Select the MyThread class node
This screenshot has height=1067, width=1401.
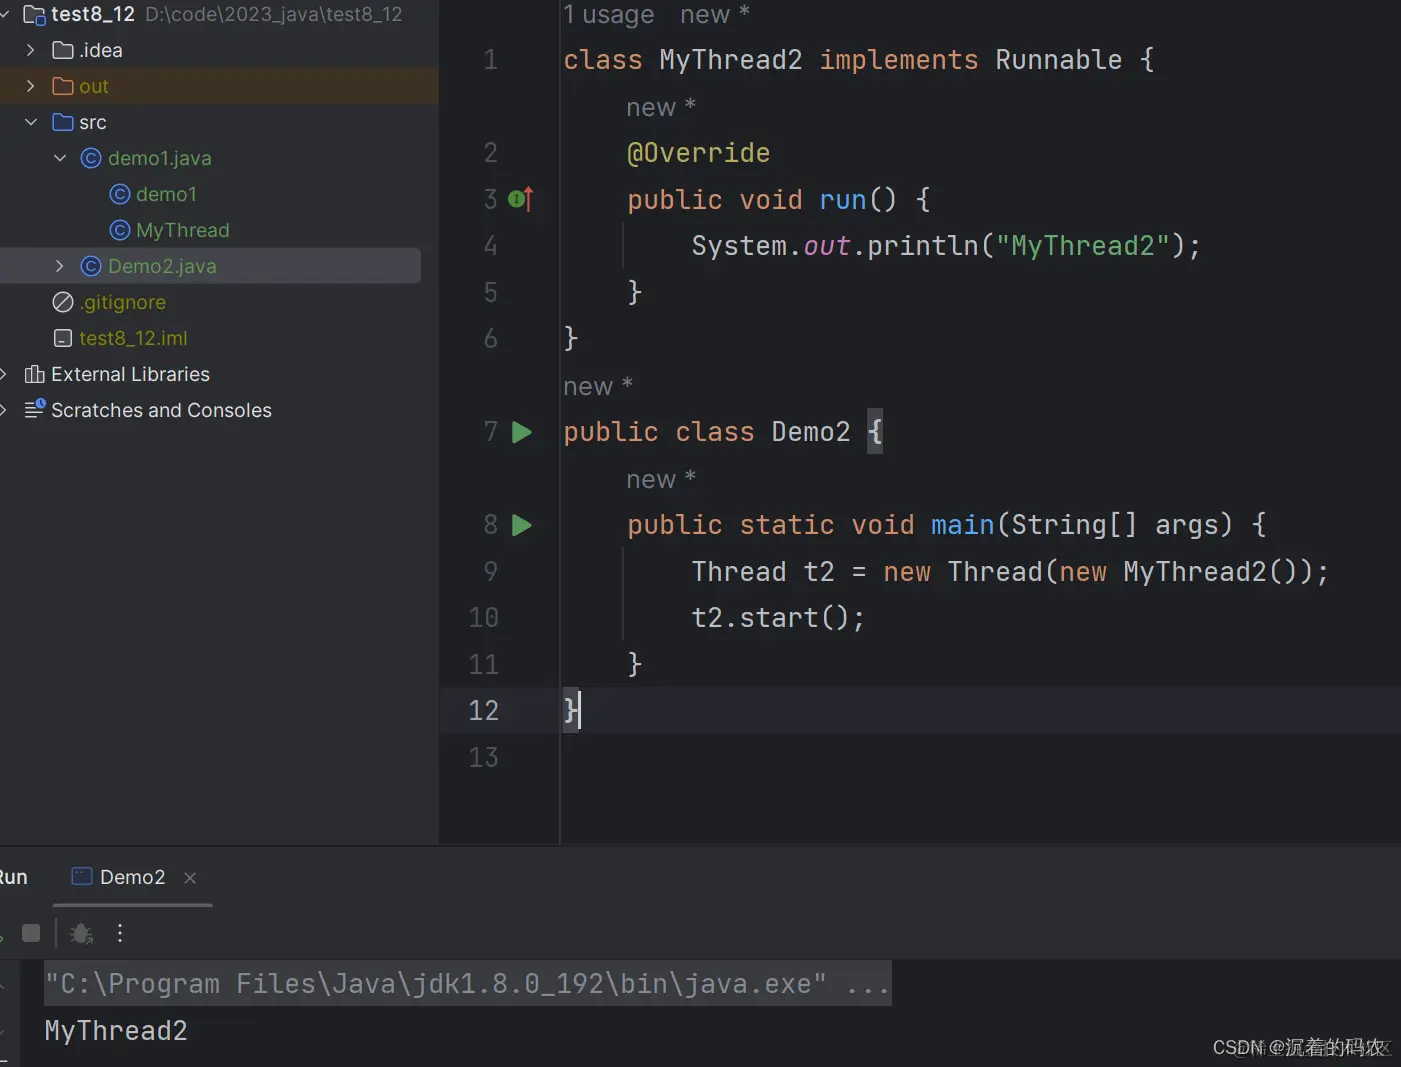(x=182, y=230)
